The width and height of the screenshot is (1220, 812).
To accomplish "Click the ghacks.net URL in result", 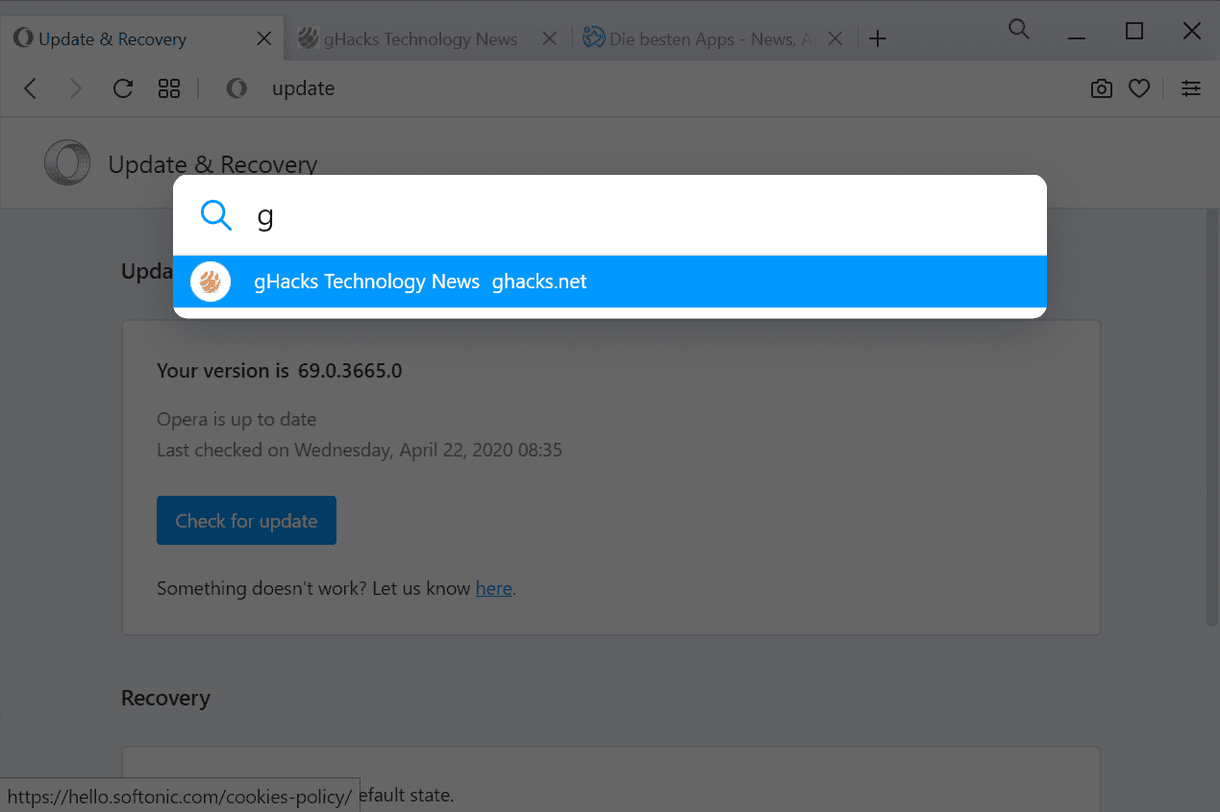I will point(540,282).
